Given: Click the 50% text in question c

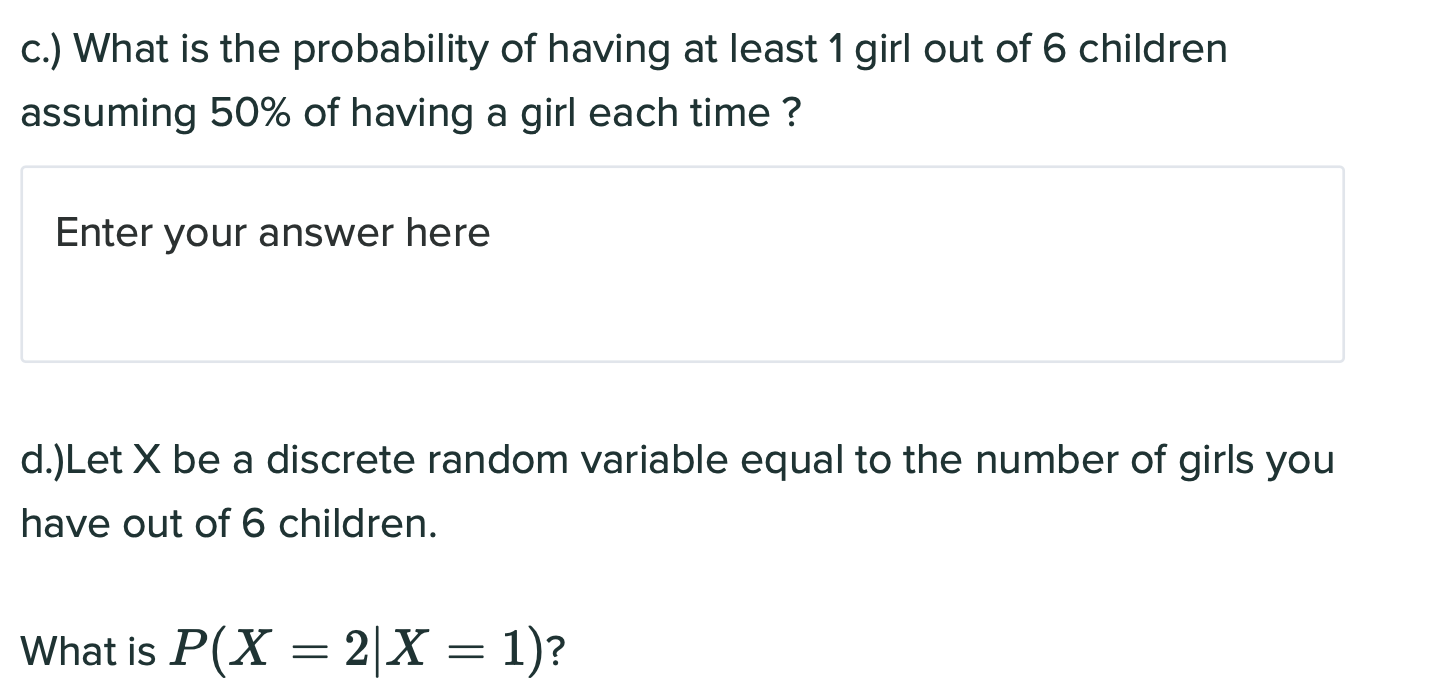Looking at the screenshot, I should 251,113.
